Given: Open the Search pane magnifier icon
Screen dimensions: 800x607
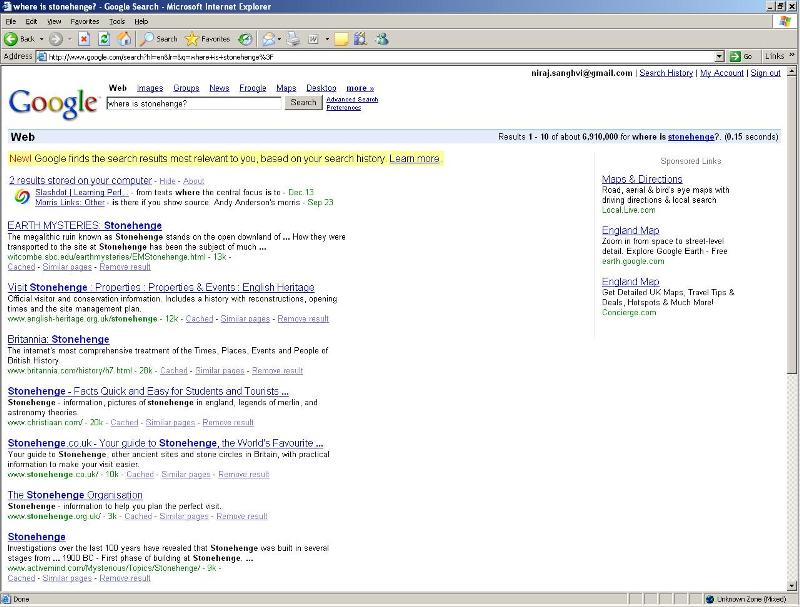Looking at the screenshot, I should 147,39.
